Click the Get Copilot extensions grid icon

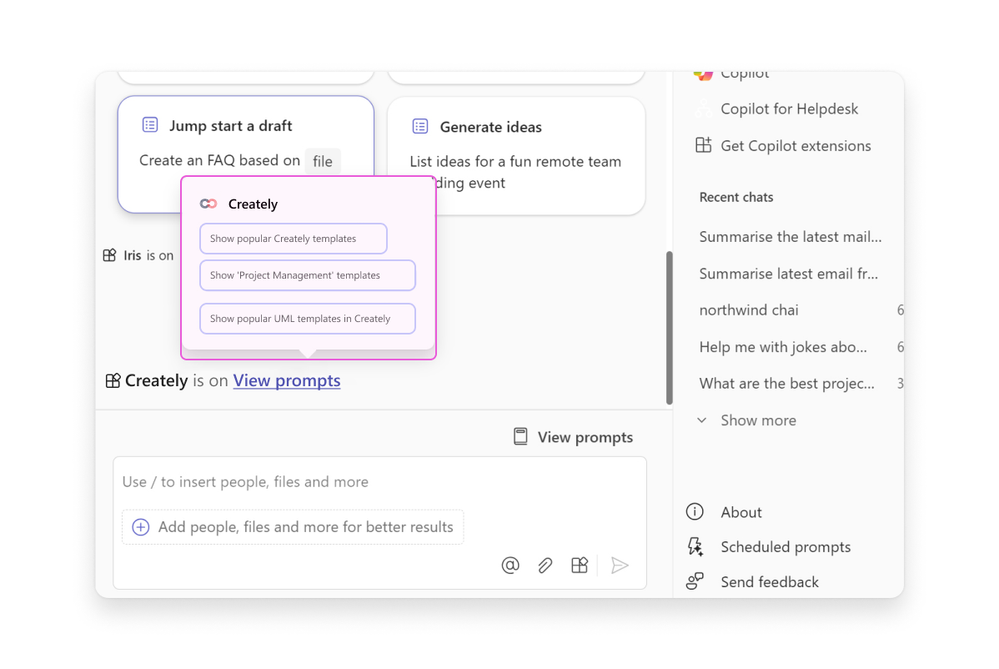point(703,145)
